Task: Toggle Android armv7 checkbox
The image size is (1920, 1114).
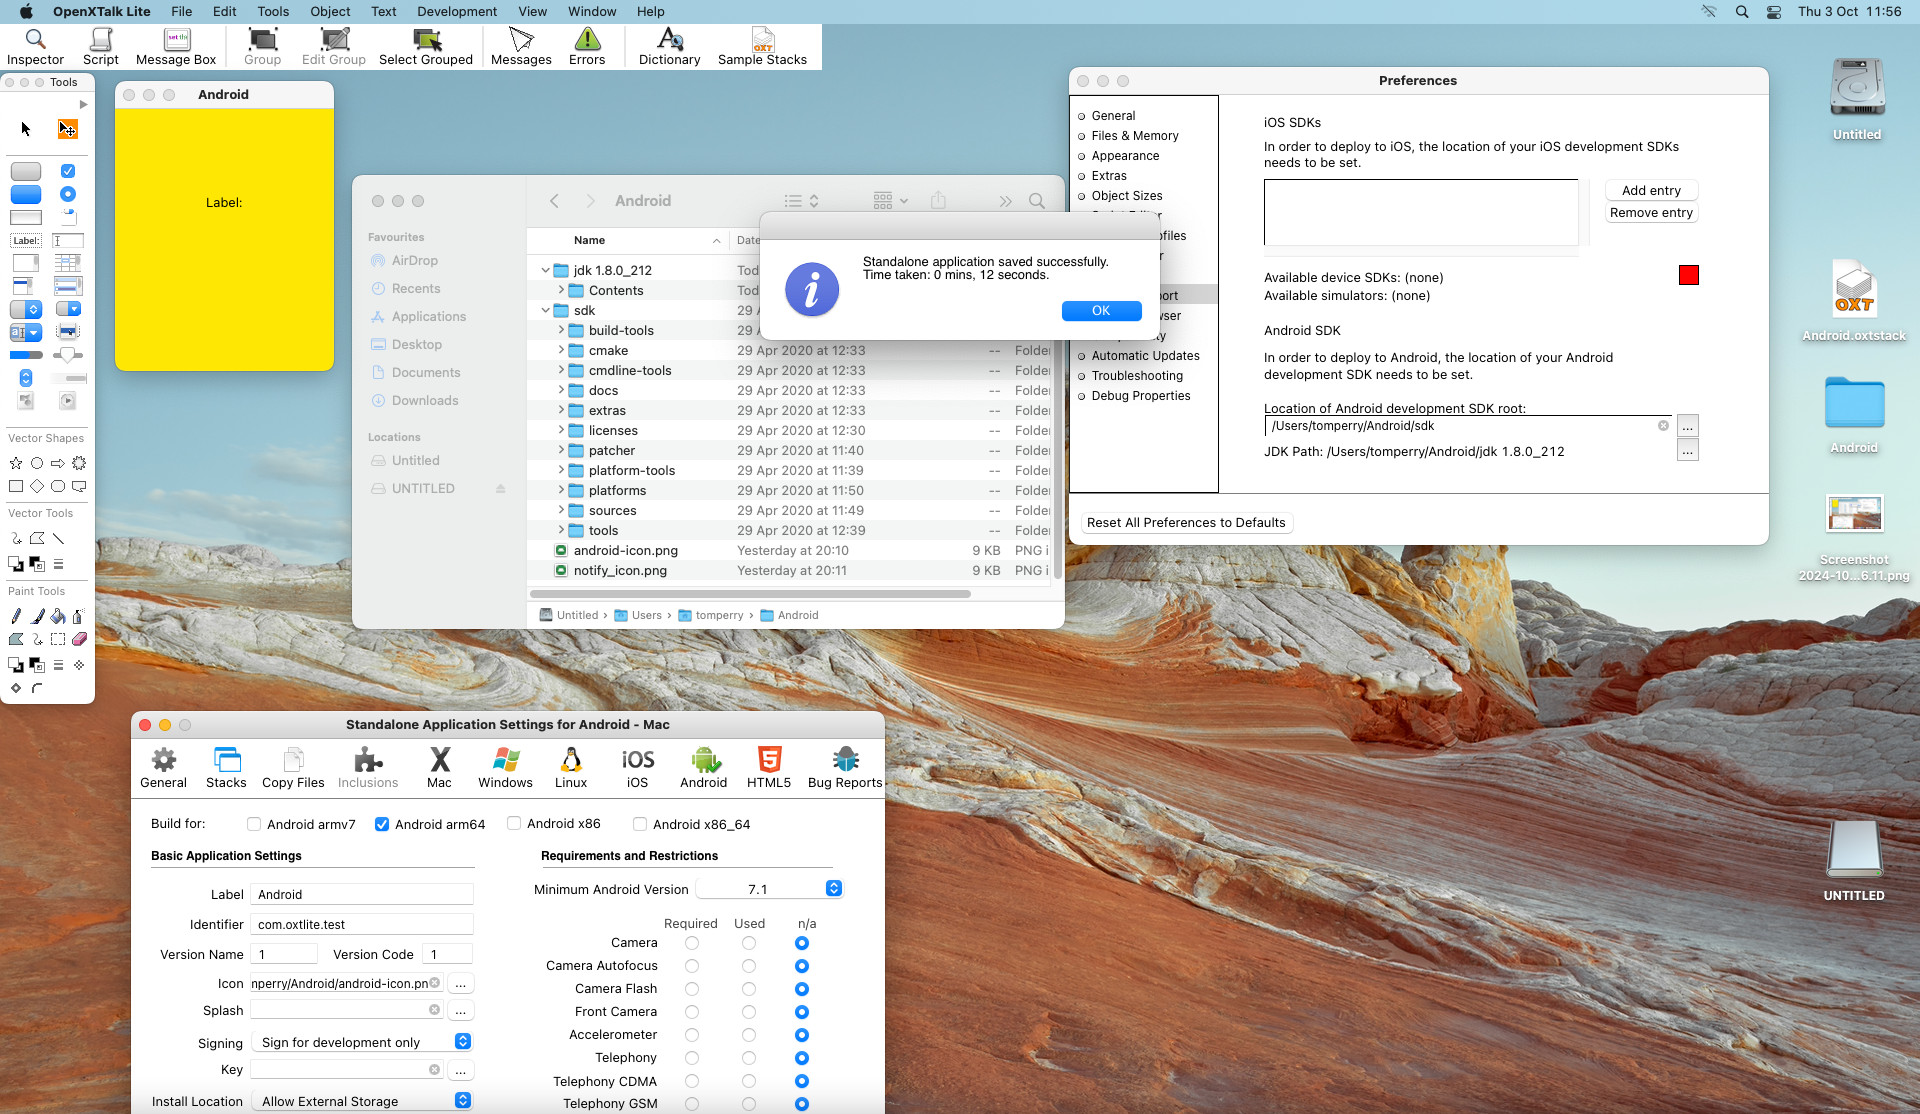Action: [x=253, y=824]
